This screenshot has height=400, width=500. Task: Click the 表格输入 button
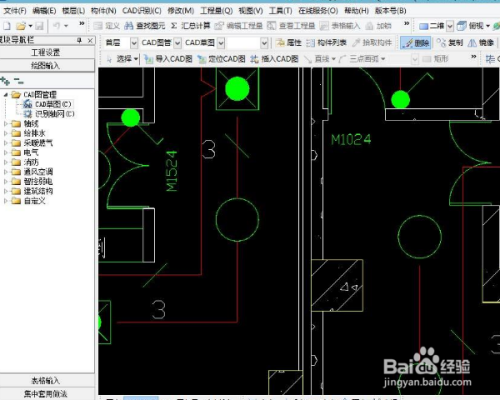click(47, 380)
